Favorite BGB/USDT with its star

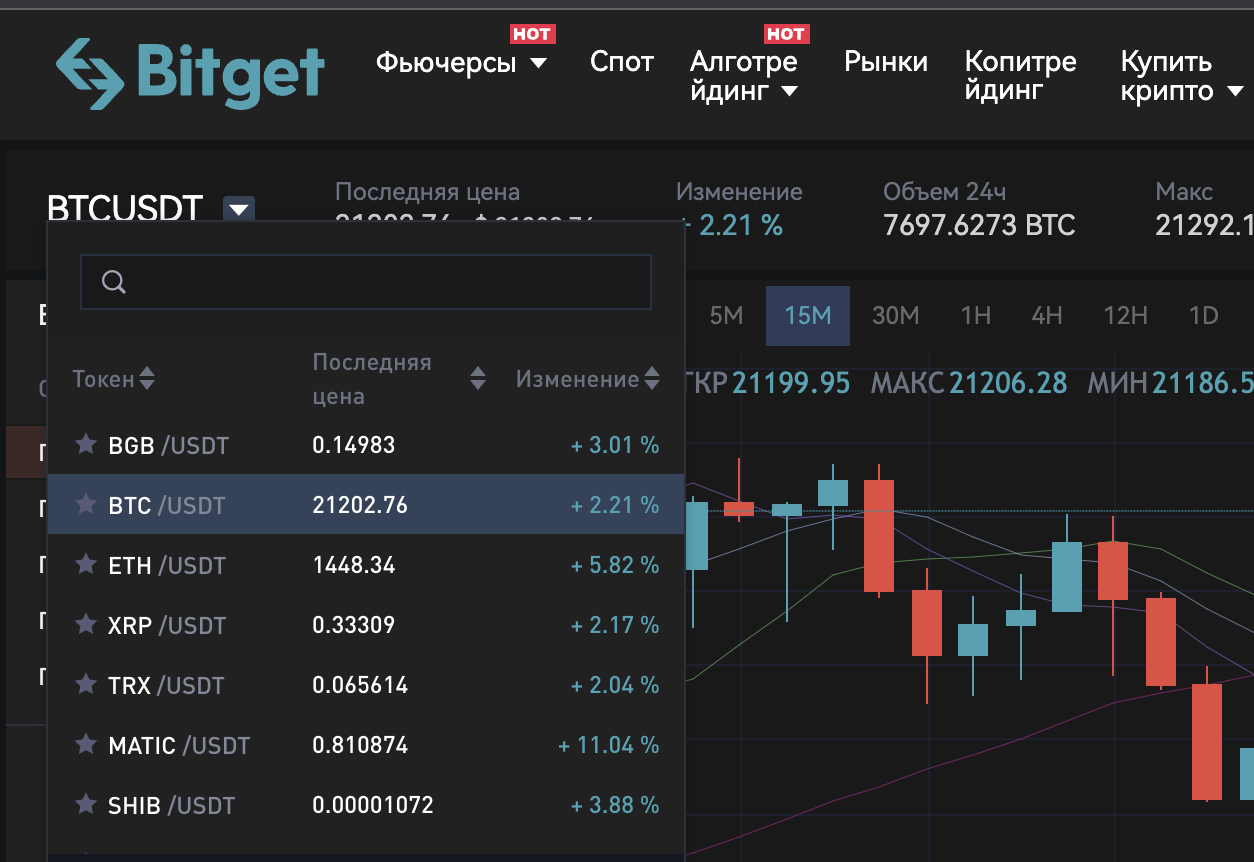[87, 444]
